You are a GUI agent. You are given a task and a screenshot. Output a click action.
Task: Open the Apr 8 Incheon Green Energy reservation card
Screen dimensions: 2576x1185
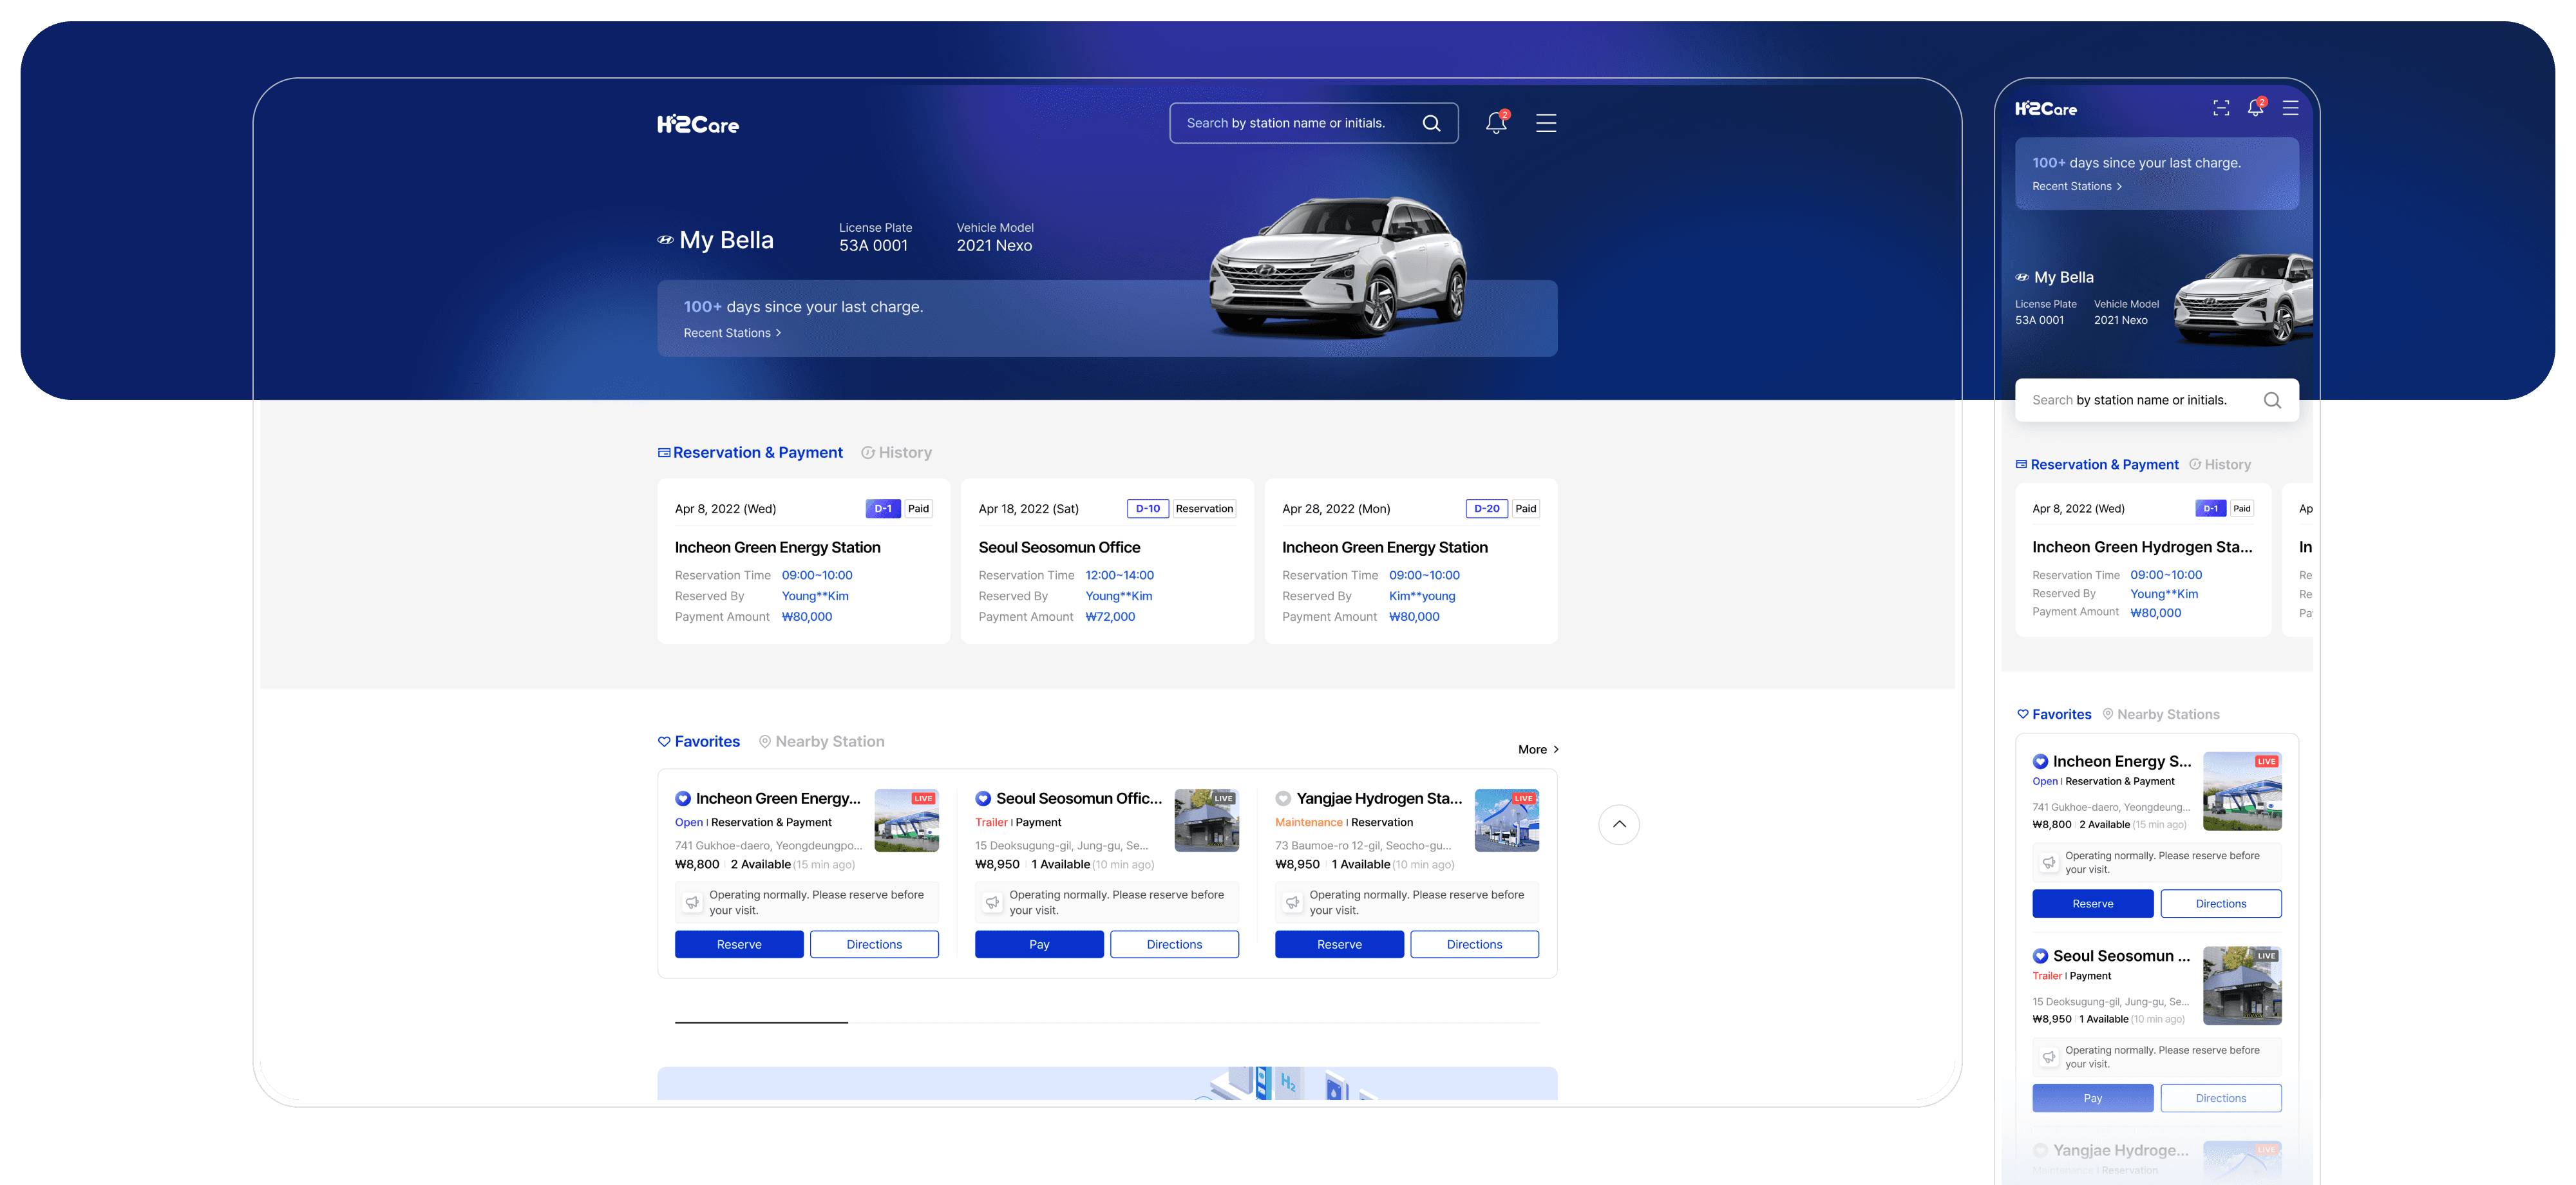click(x=803, y=561)
